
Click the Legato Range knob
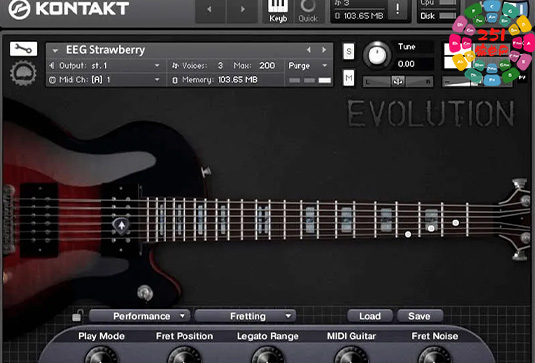click(x=268, y=355)
